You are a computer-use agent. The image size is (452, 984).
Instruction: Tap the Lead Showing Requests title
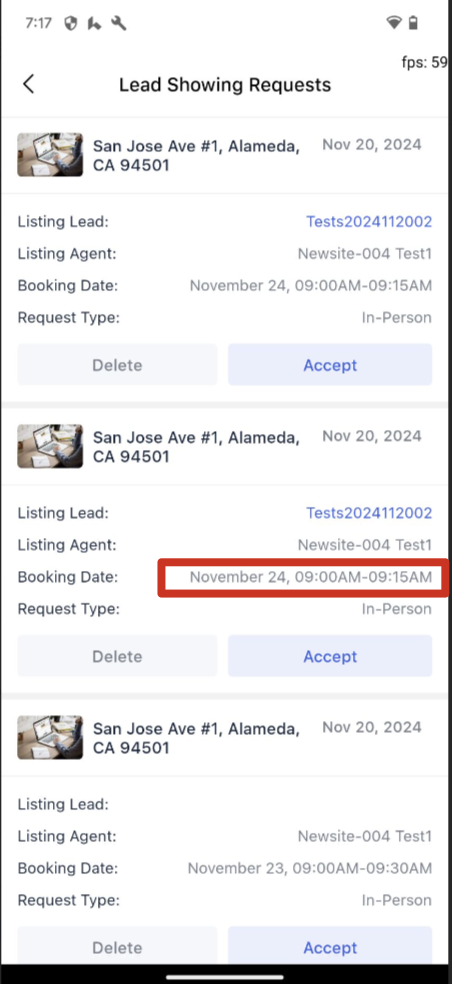click(x=225, y=84)
